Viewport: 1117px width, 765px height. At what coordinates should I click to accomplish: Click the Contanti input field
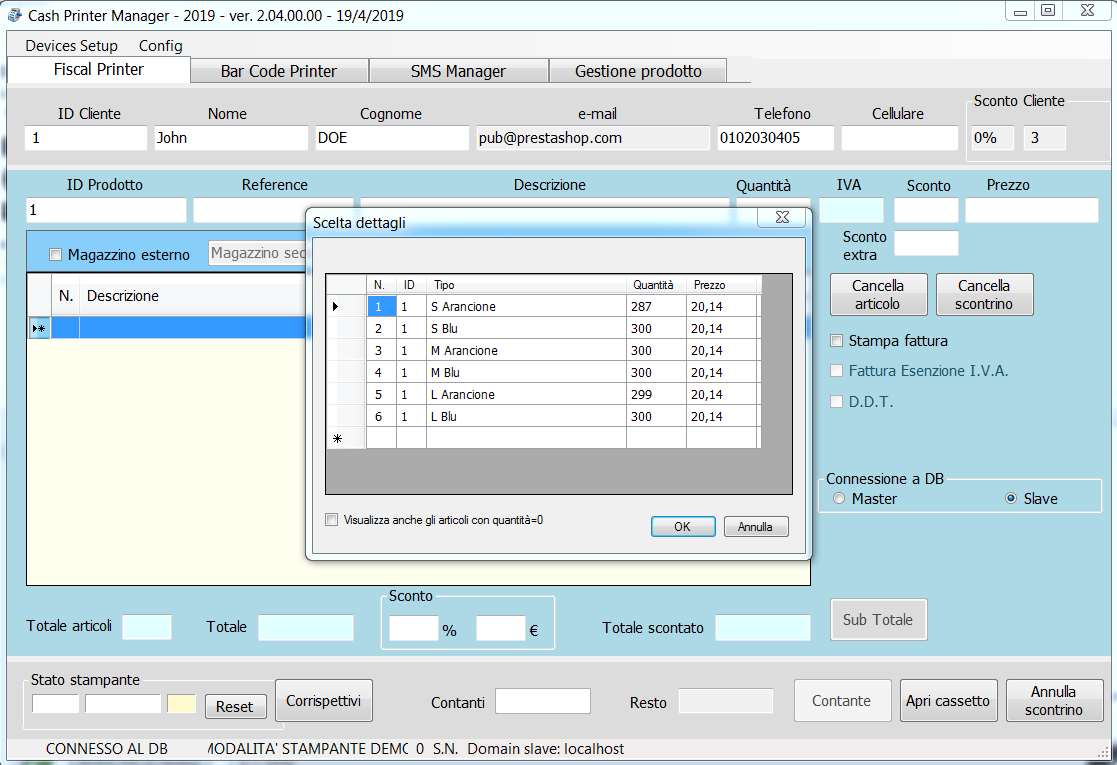click(x=542, y=701)
